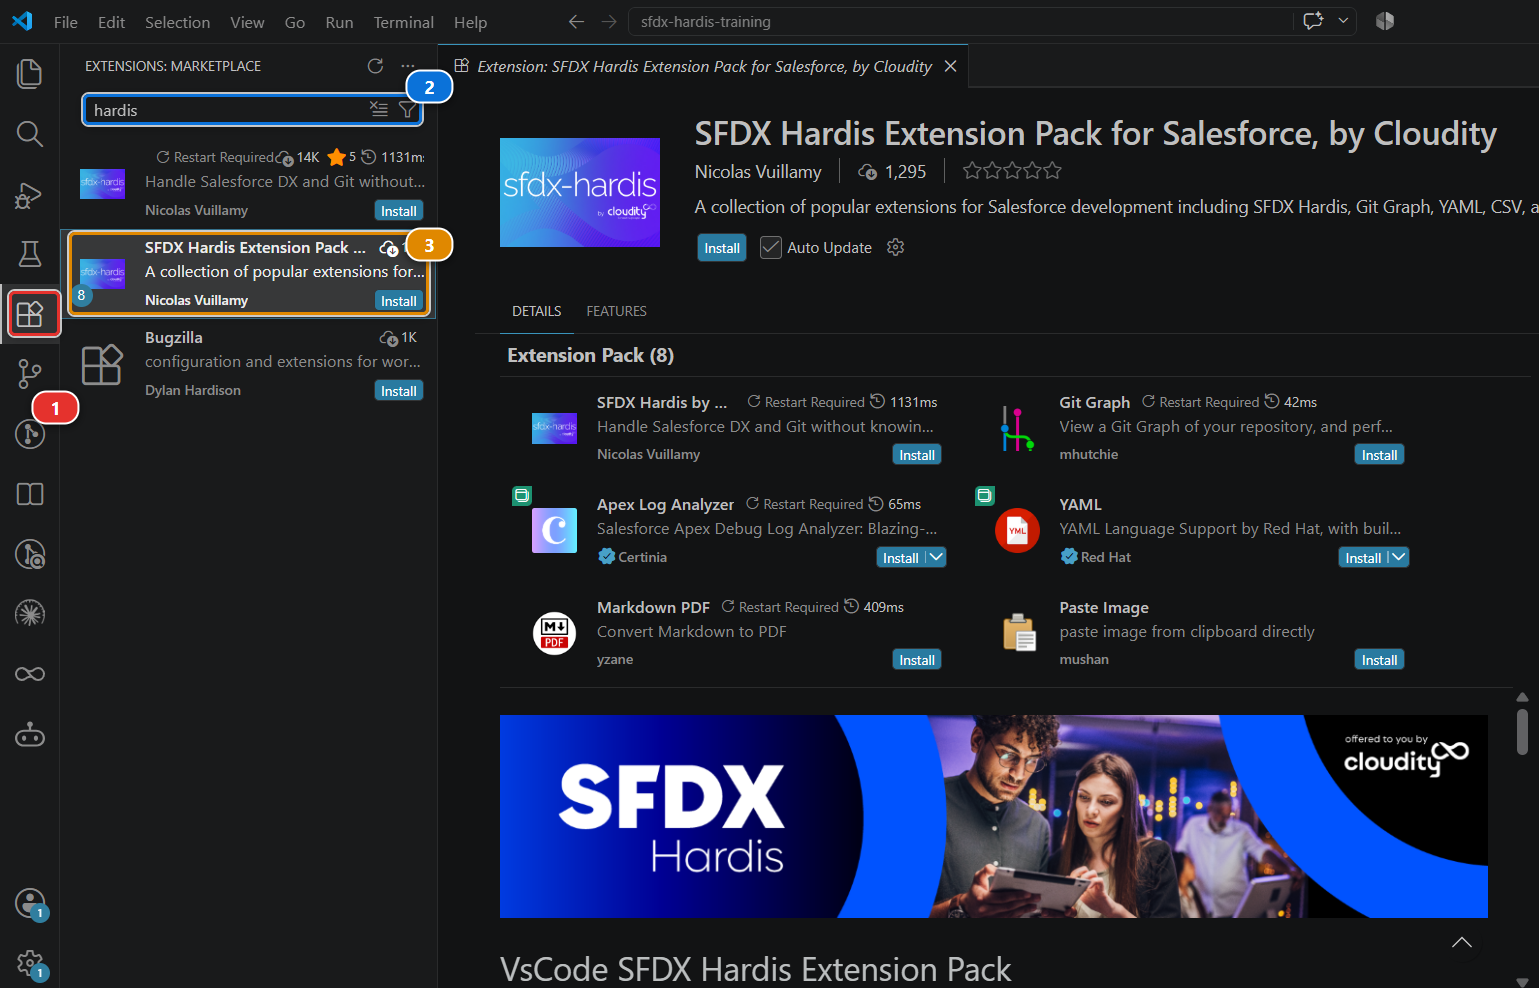The image size is (1539, 988).
Task: Open the Run menu
Action: pyautogui.click(x=339, y=22)
